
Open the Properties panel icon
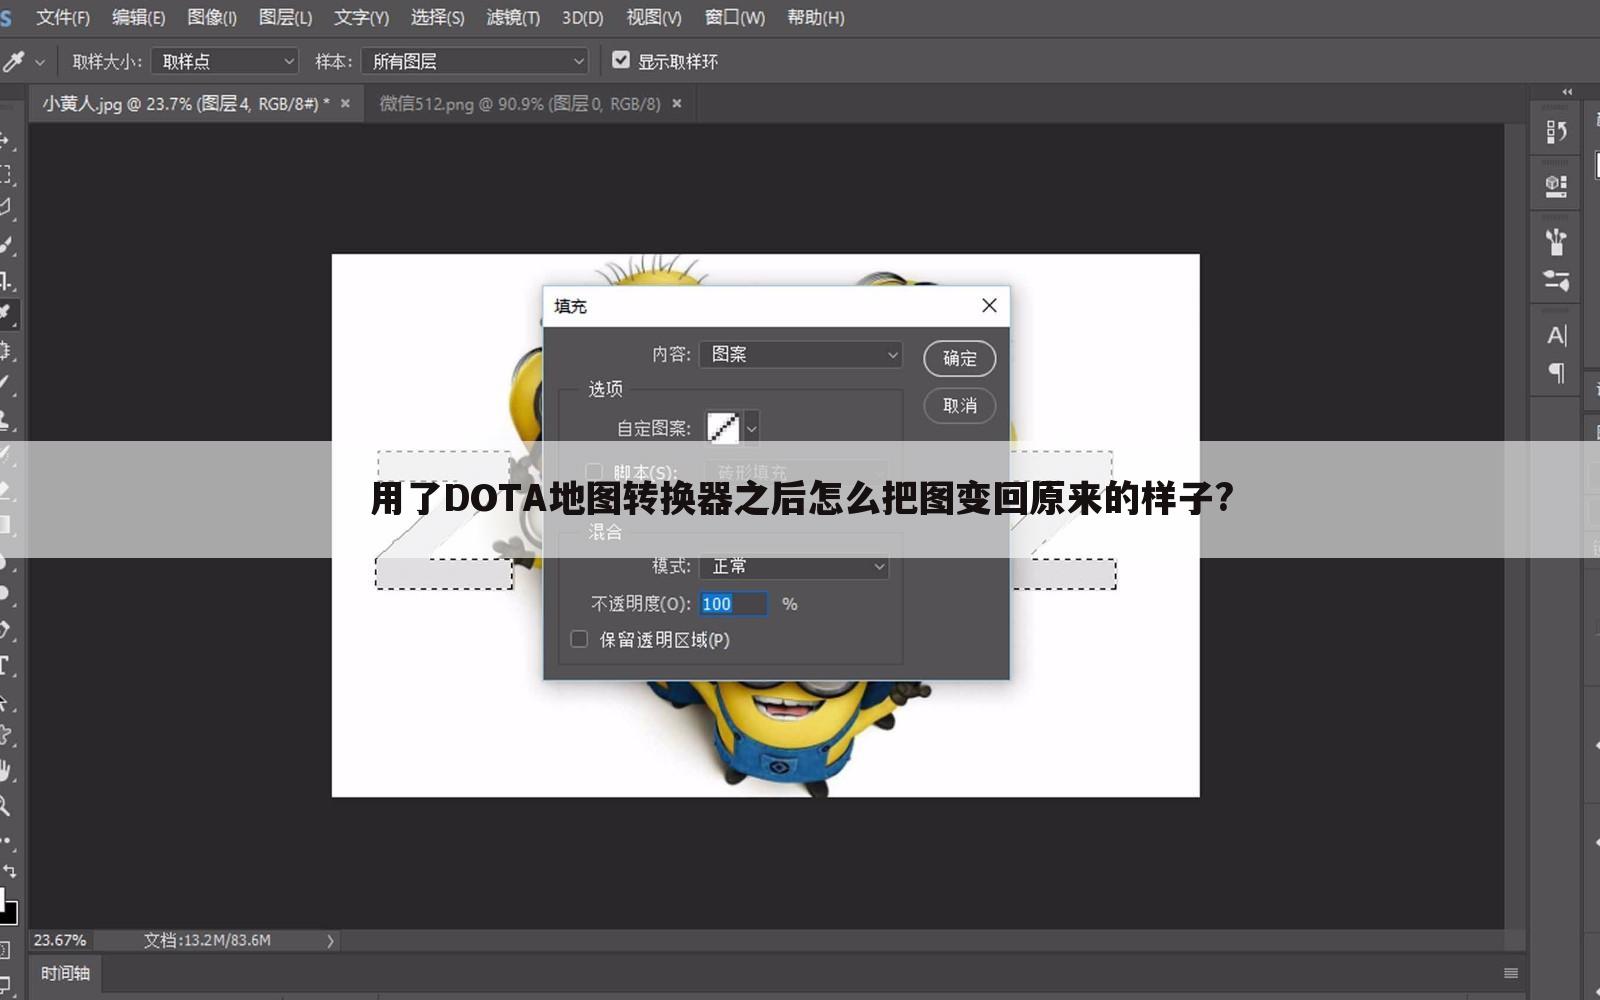(x=1556, y=186)
